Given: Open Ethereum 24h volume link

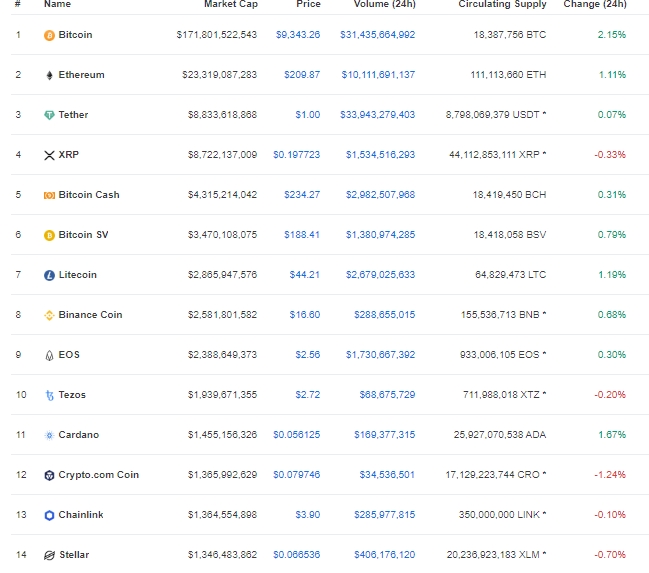Looking at the screenshot, I should click(x=378, y=75).
